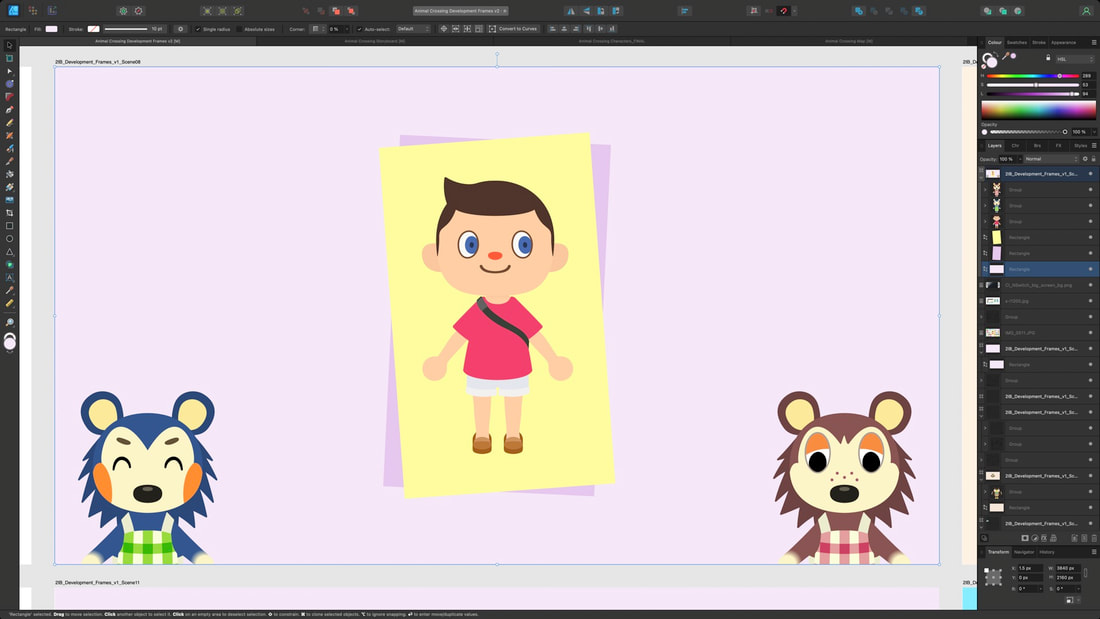Screen dimensions: 1100x619
Task: Open the Designer persona icon
Action: (13, 11)
